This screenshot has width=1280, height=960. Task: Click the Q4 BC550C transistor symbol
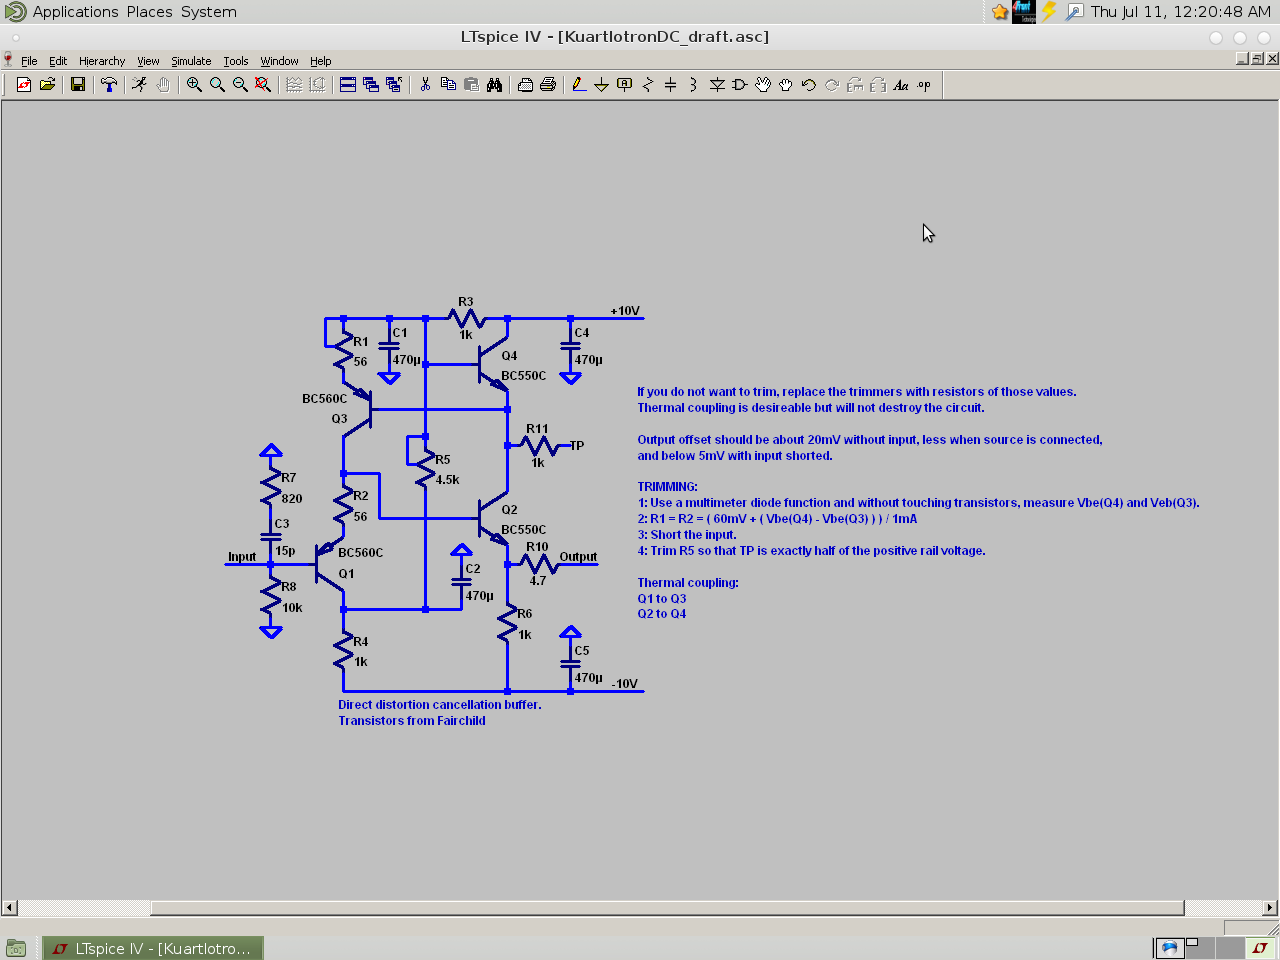tap(494, 365)
